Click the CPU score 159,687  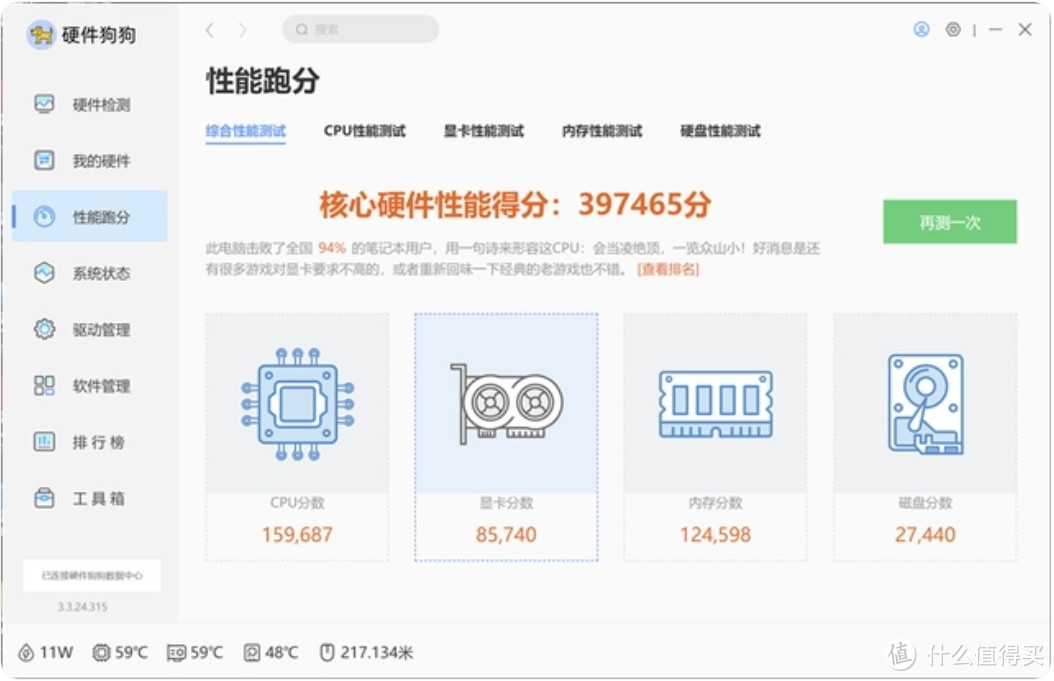pos(297,534)
